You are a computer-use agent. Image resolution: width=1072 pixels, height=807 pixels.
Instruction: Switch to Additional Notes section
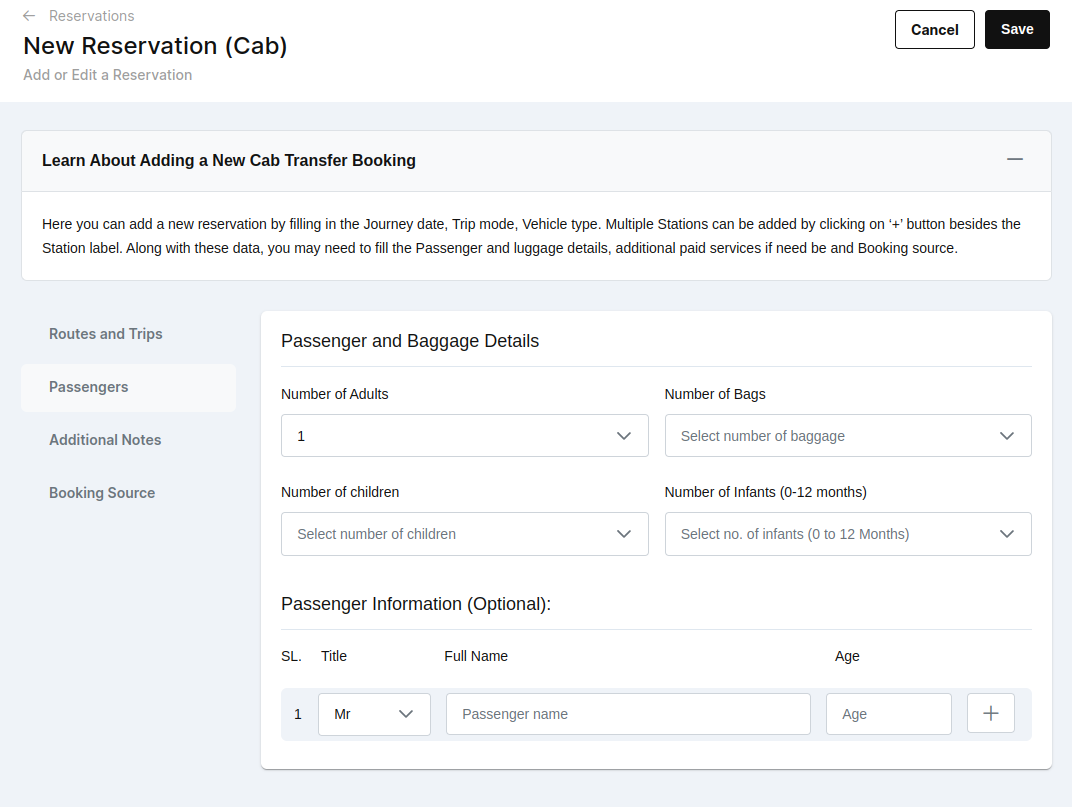pos(105,440)
